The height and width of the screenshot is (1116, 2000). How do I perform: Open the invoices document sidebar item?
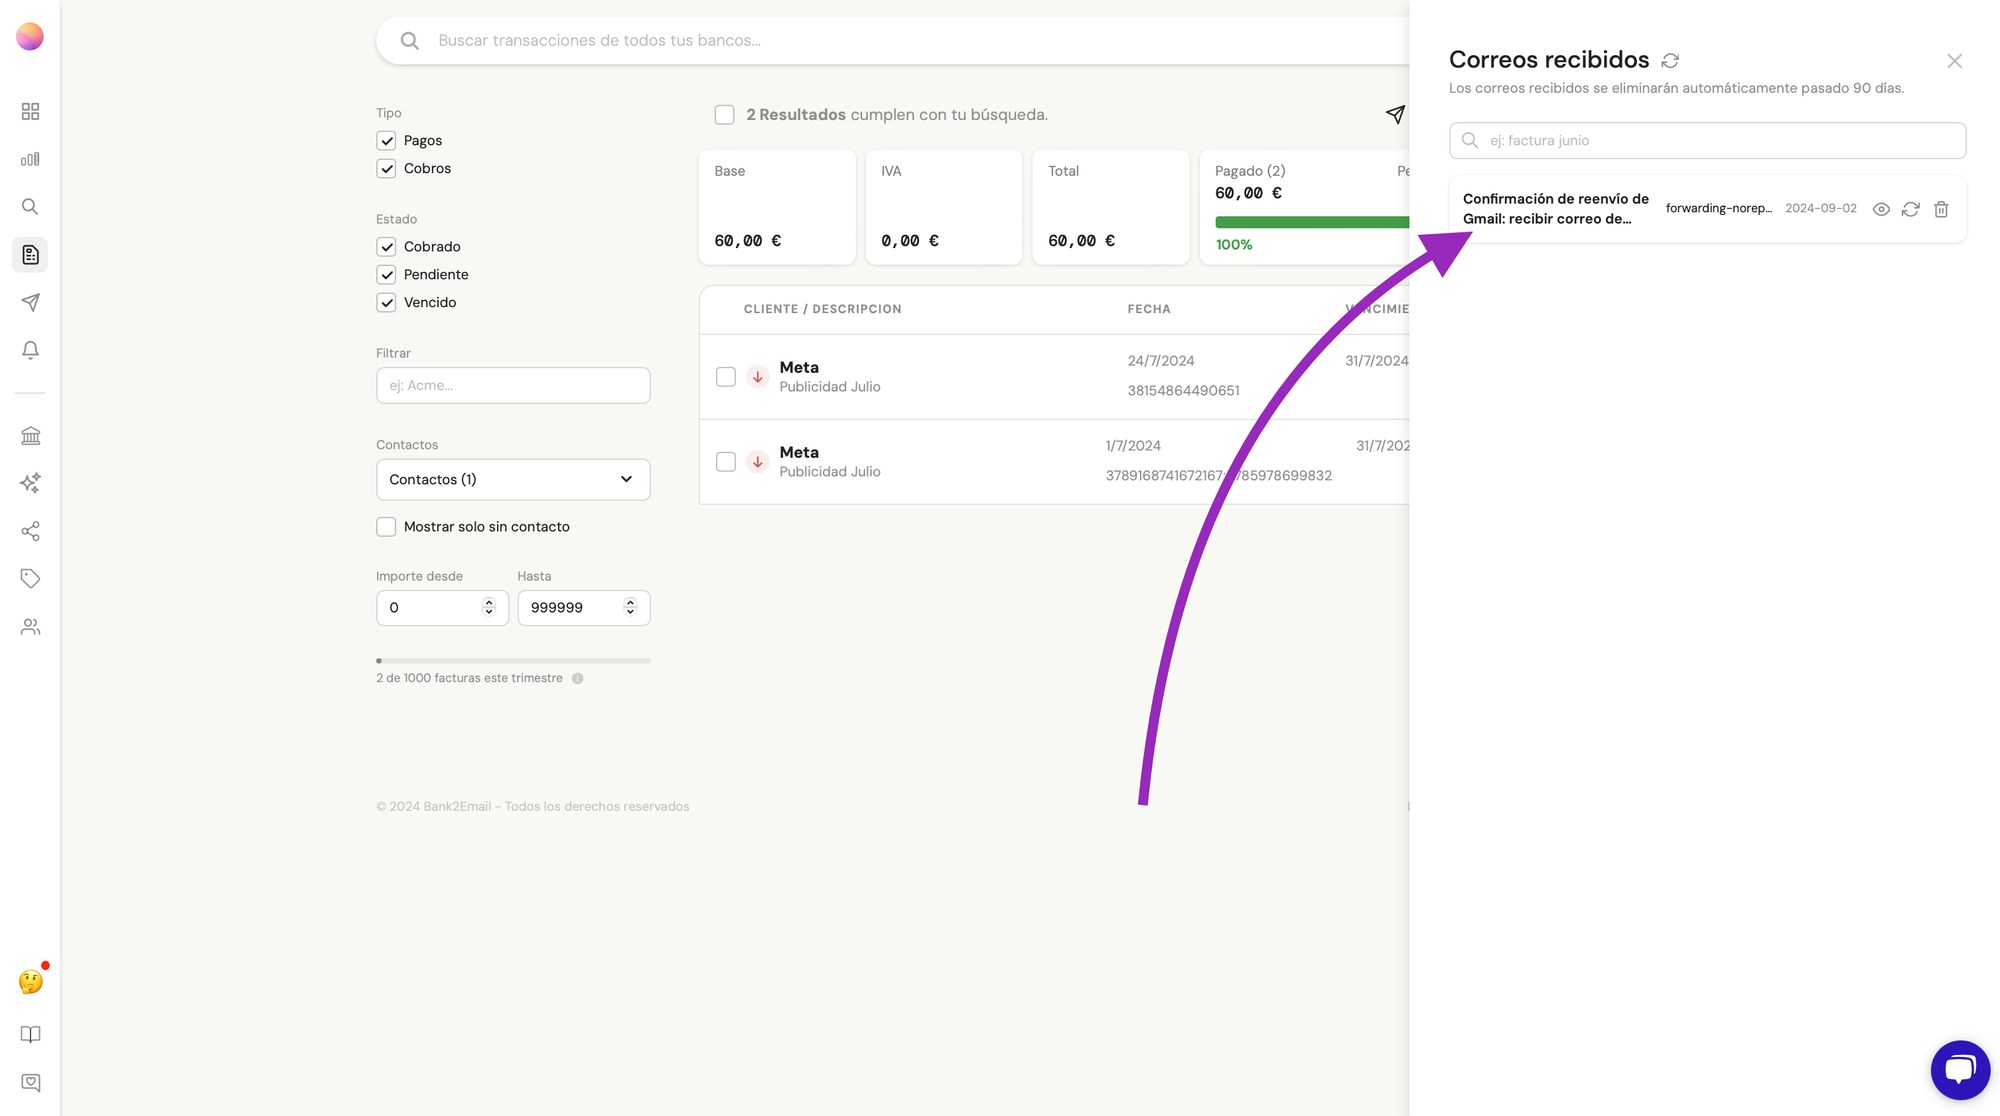coord(30,255)
